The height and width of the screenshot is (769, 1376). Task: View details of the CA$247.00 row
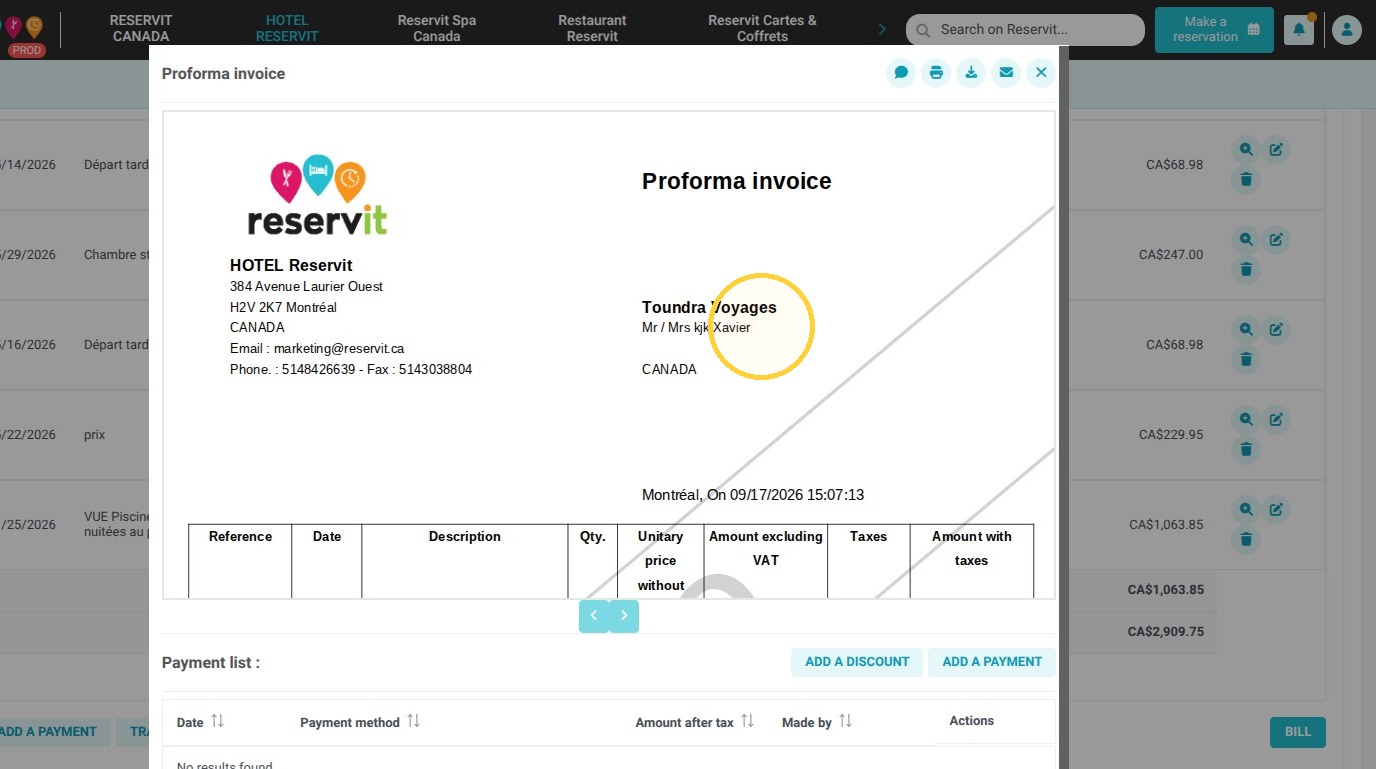(1246, 240)
